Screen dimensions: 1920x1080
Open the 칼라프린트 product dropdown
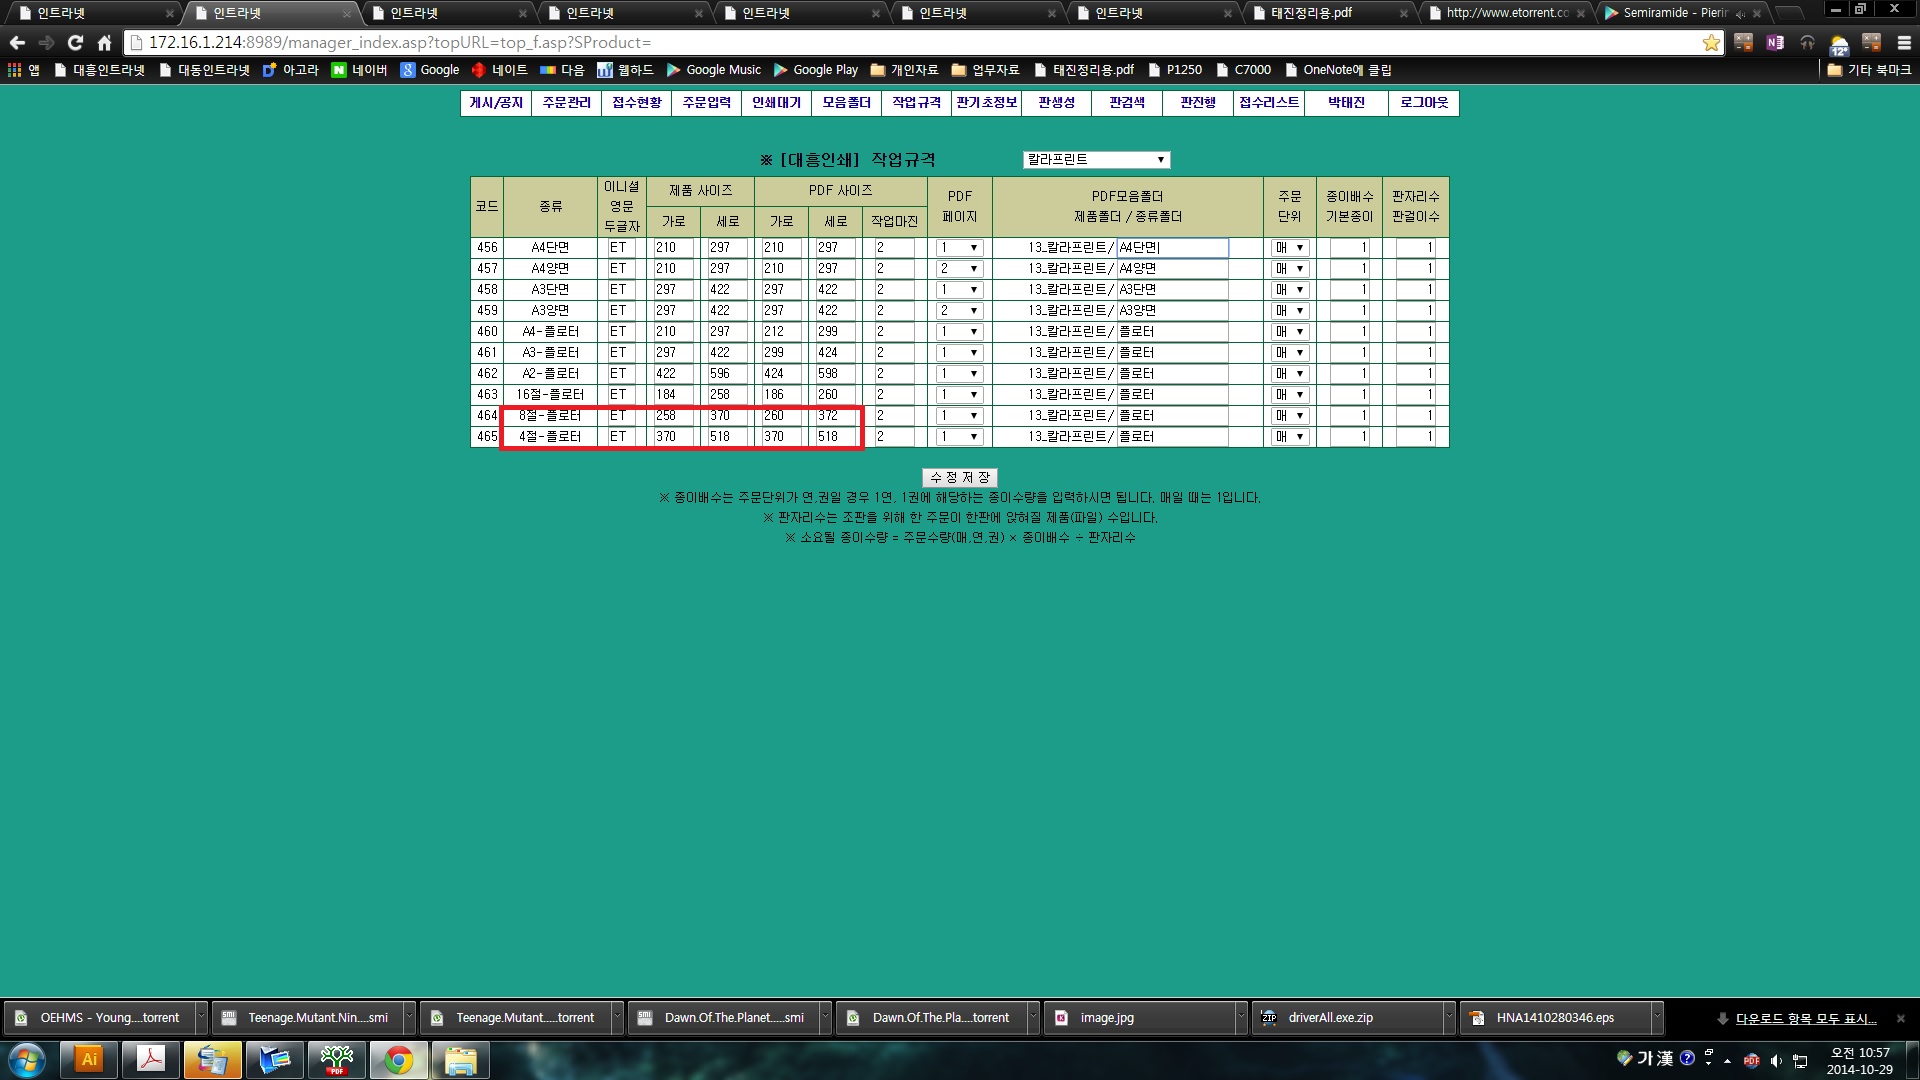(x=1096, y=160)
